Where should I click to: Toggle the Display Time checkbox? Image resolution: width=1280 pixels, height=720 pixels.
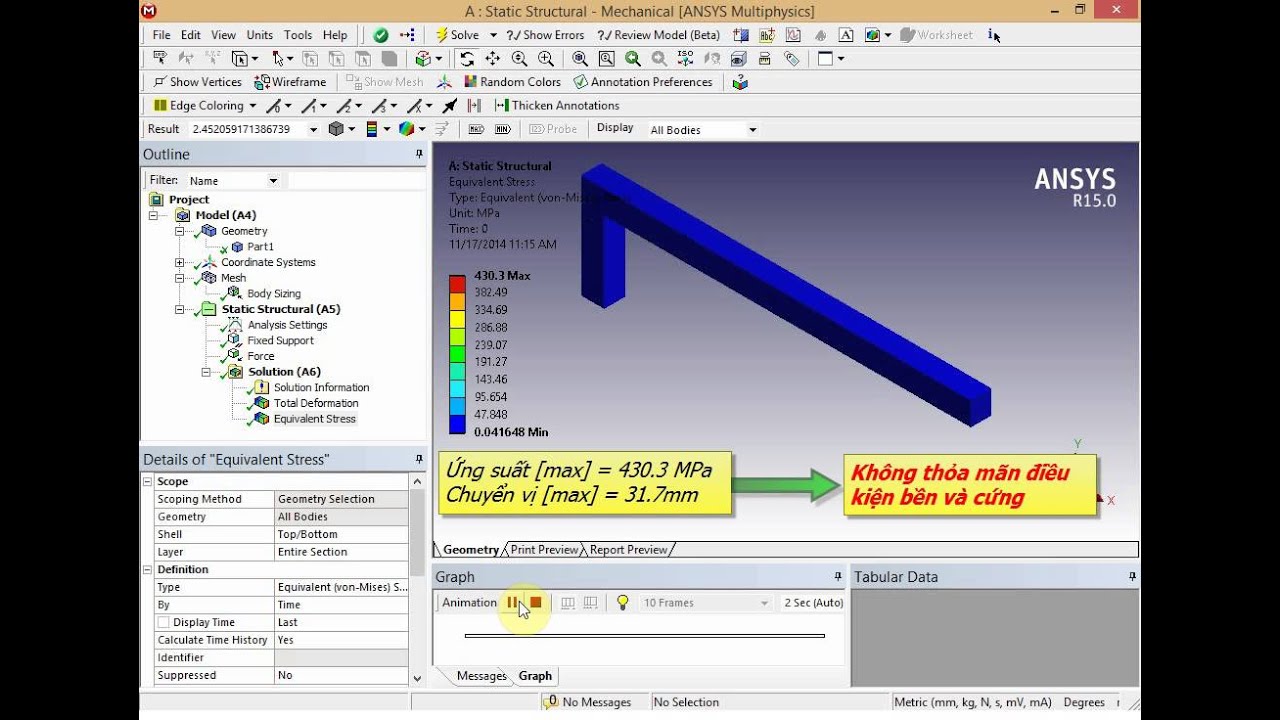[x=163, y=622]
